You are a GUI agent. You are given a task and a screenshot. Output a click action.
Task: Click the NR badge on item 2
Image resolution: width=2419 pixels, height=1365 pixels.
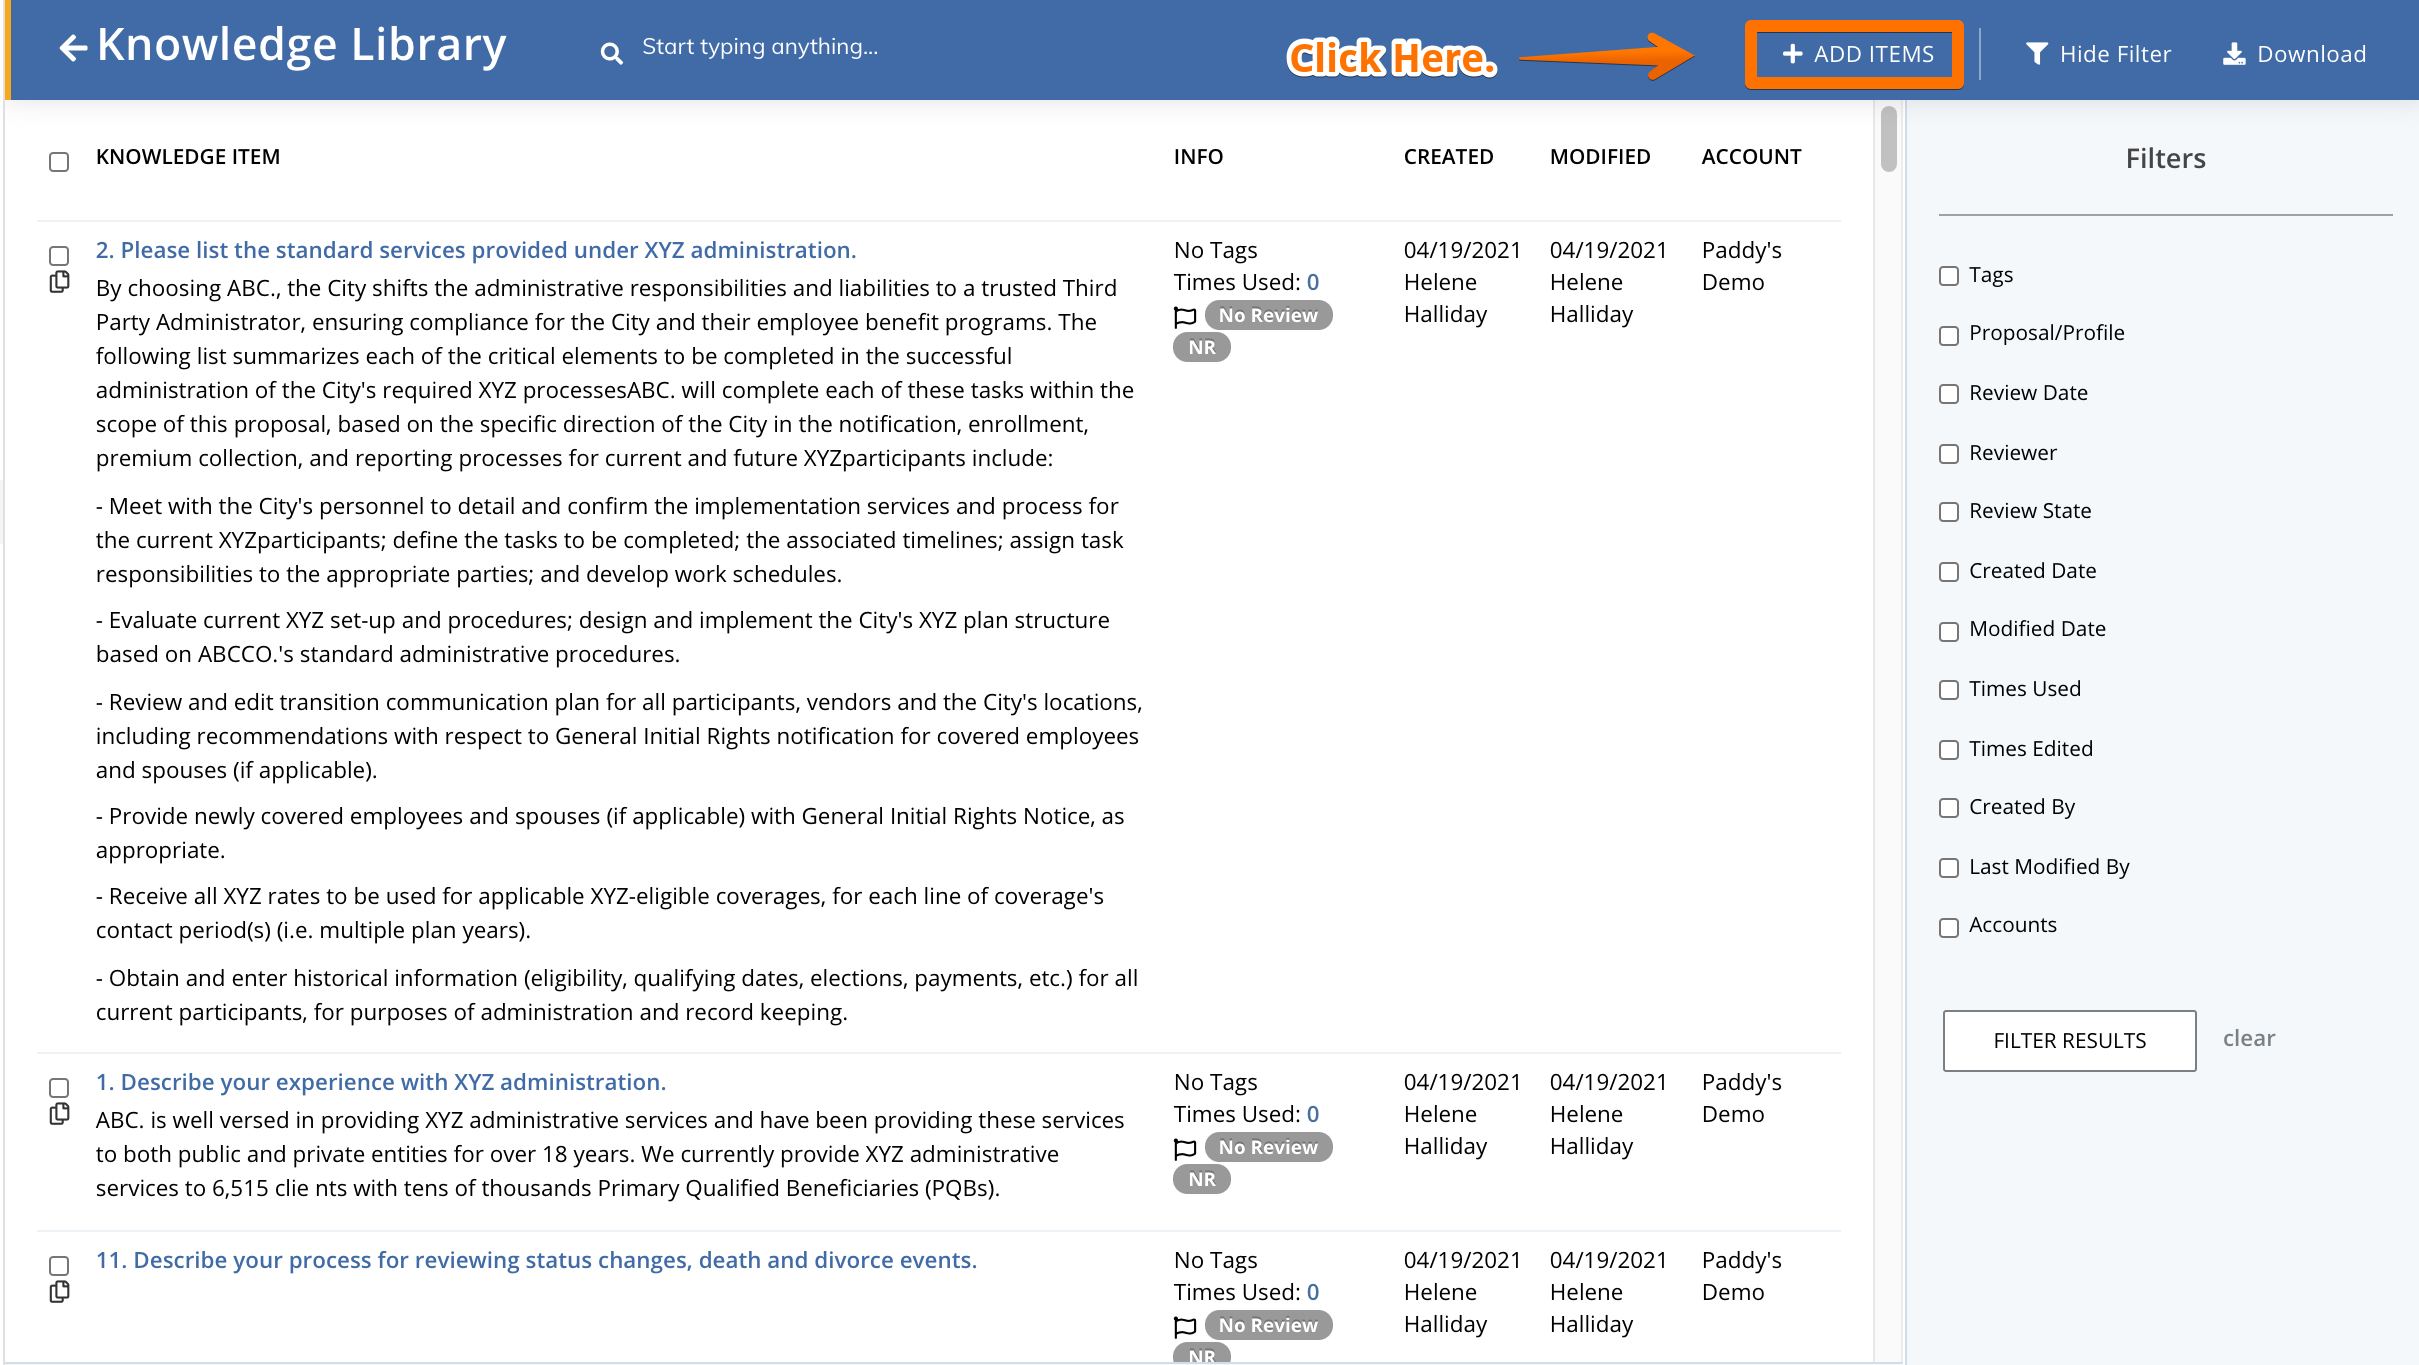pyautogui.click(x=1202, y=348)
